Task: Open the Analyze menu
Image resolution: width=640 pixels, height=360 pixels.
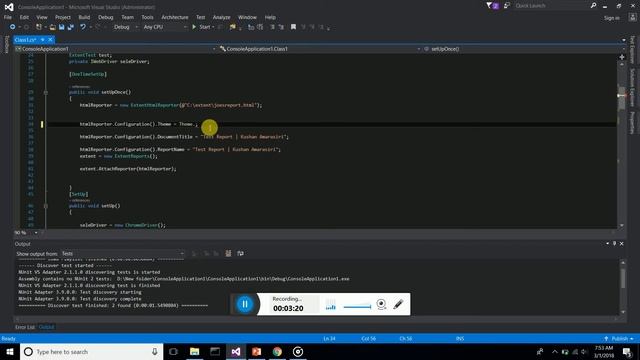Action: (x=222, y=17)
